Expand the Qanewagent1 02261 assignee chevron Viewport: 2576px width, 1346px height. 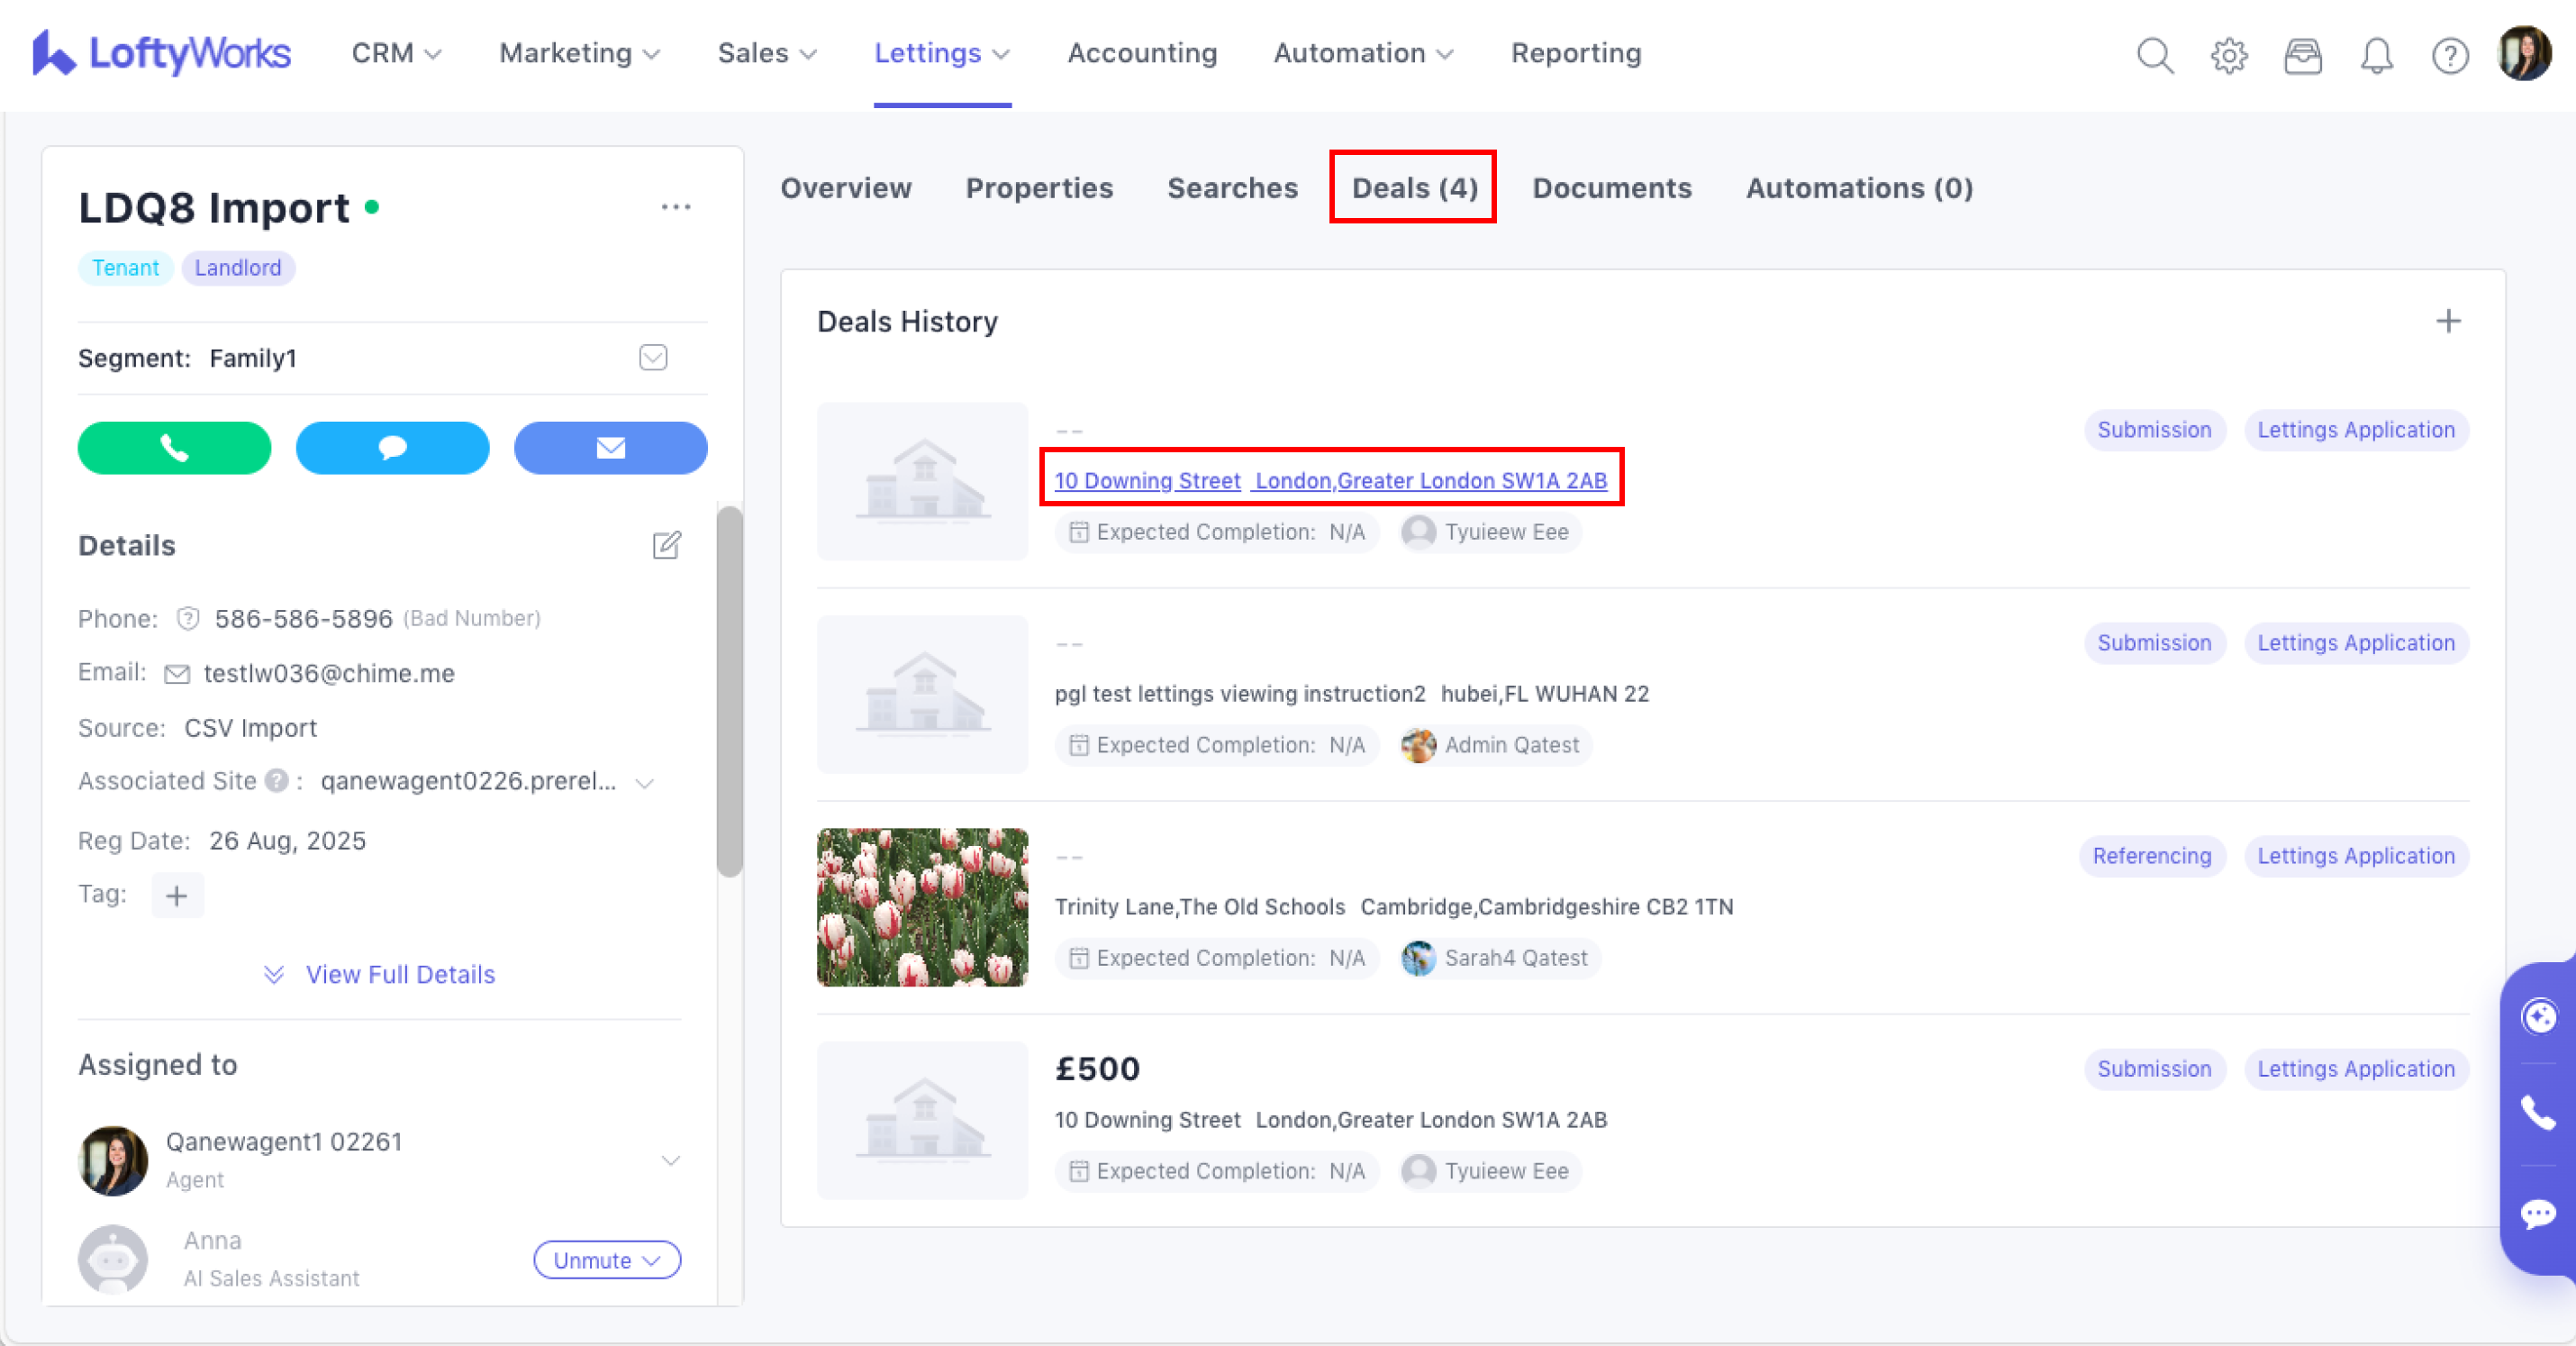pyautogui.click(x=671, y=1160)
